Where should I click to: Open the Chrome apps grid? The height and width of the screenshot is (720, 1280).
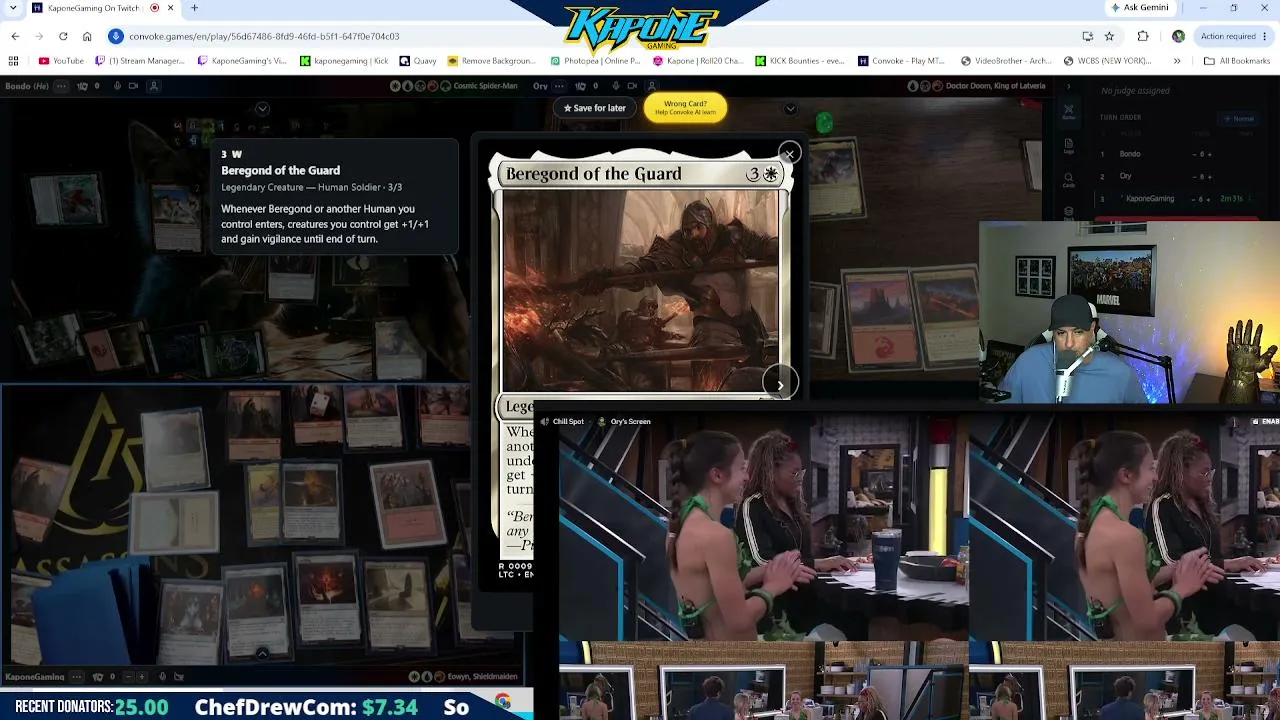[13, 61]
